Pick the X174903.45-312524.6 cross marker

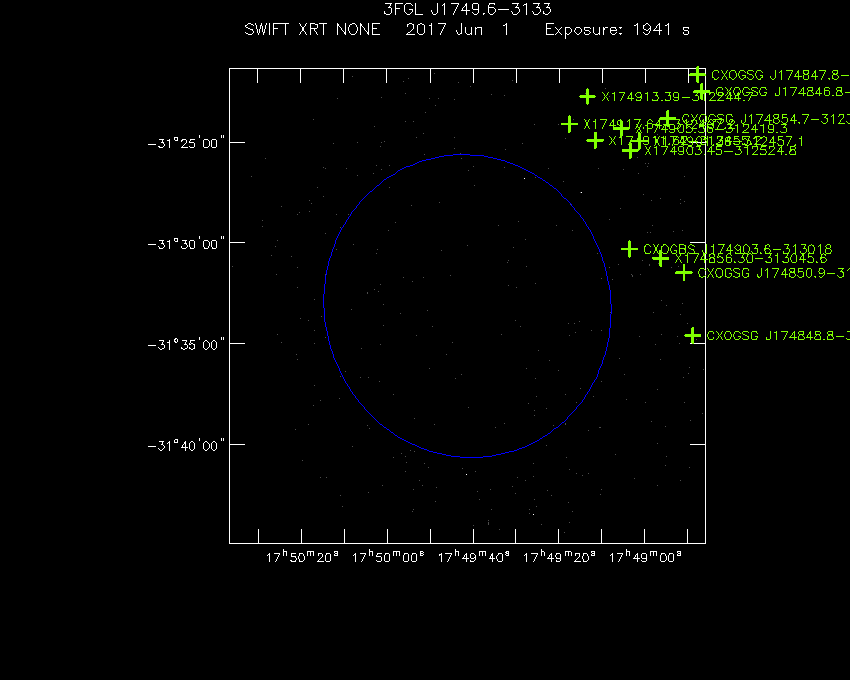(629, 150)
